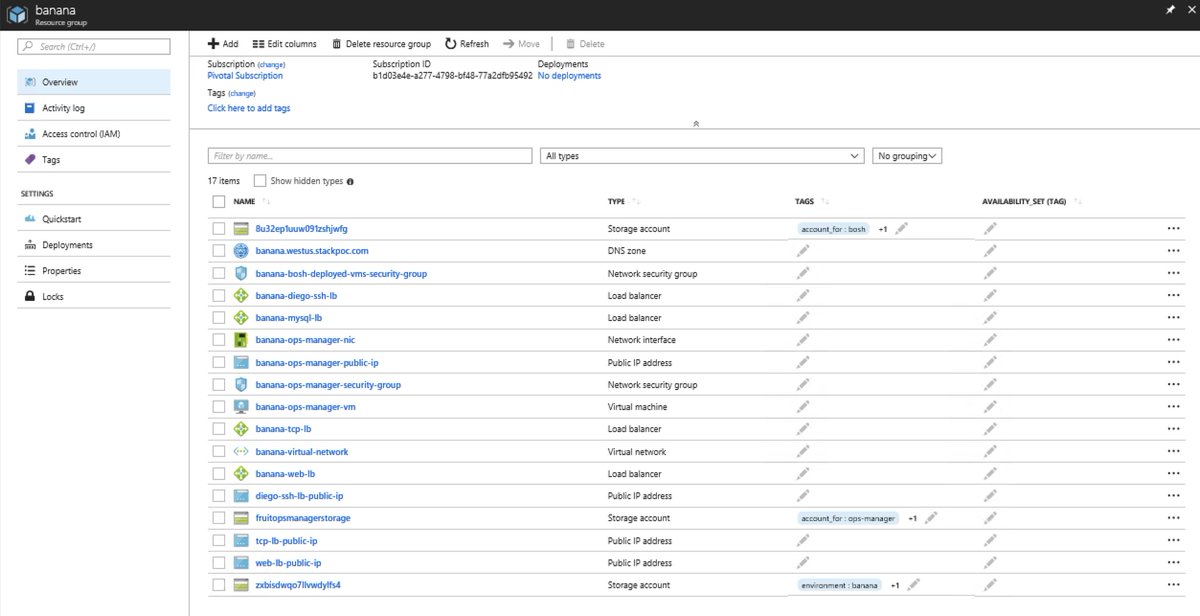The height and width of the screenshot is (616, 1200).
Task: Check the box for tcp-lb-public-ip
Action: 219,541
